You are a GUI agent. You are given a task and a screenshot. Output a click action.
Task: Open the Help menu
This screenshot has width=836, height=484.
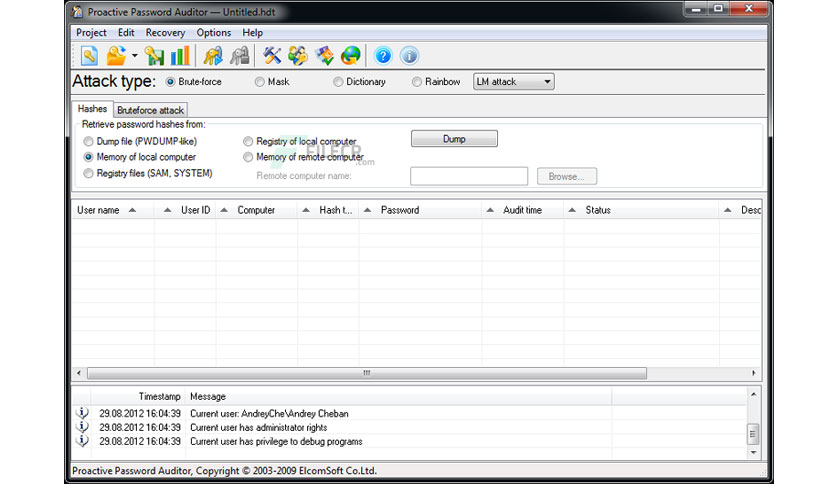[252, 33]
